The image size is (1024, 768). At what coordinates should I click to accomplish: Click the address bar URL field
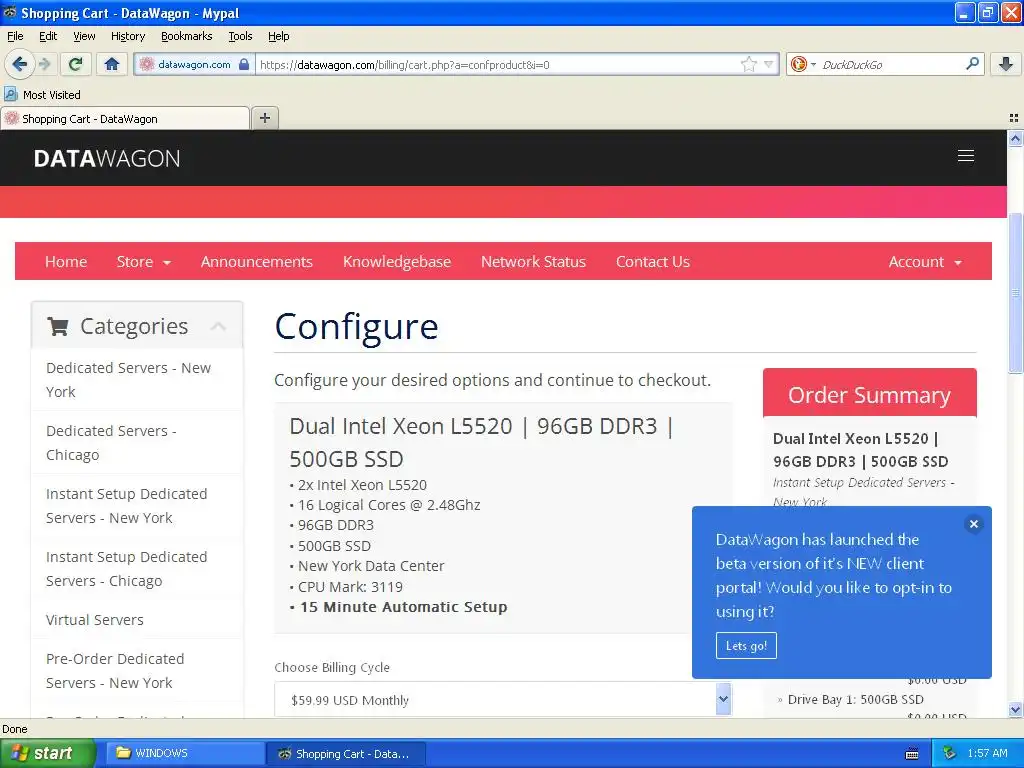[496, 64]
